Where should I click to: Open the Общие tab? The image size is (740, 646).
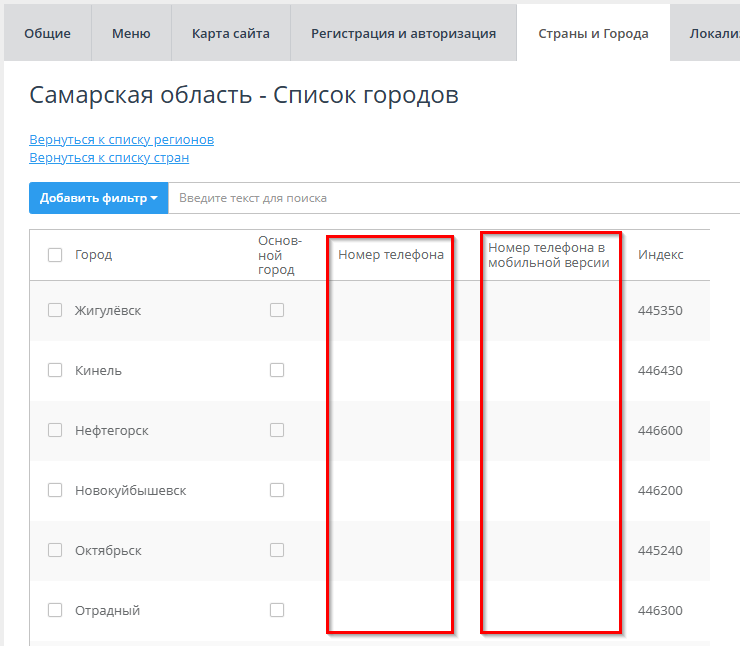[x=47, y=33]
